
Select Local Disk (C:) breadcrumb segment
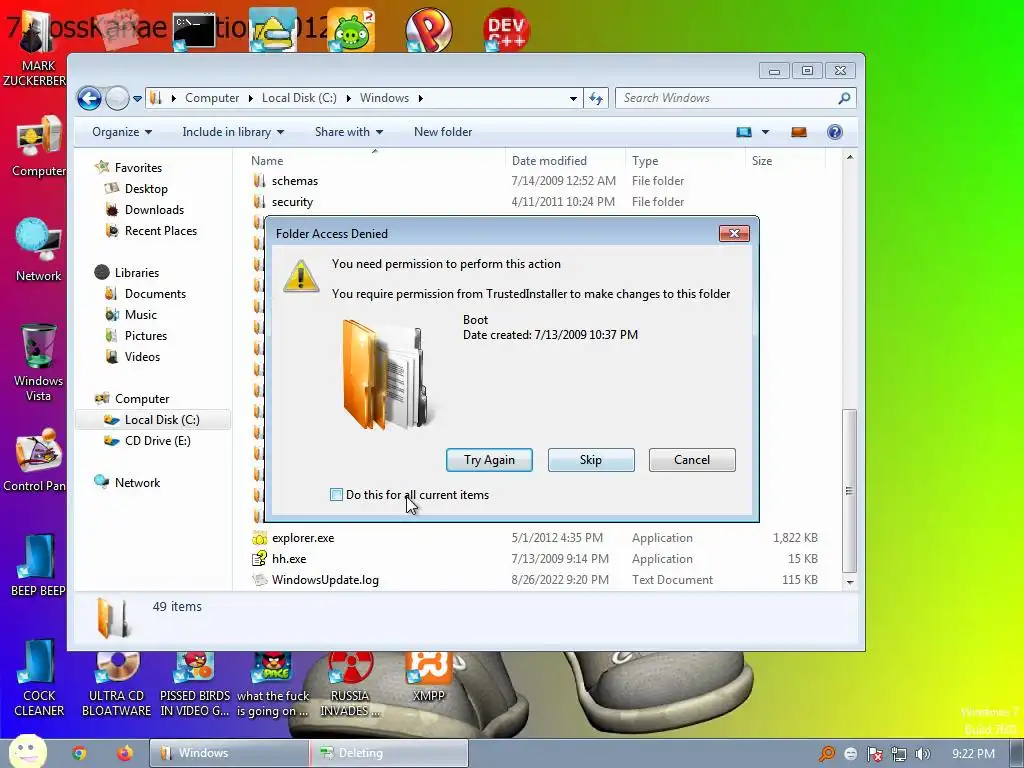pos(299,98)
